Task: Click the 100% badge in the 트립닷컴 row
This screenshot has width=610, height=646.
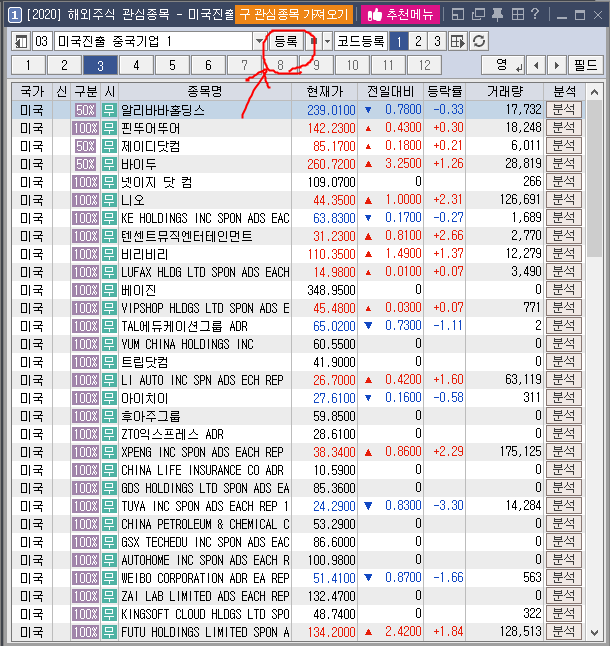Action: coord(85,362)
